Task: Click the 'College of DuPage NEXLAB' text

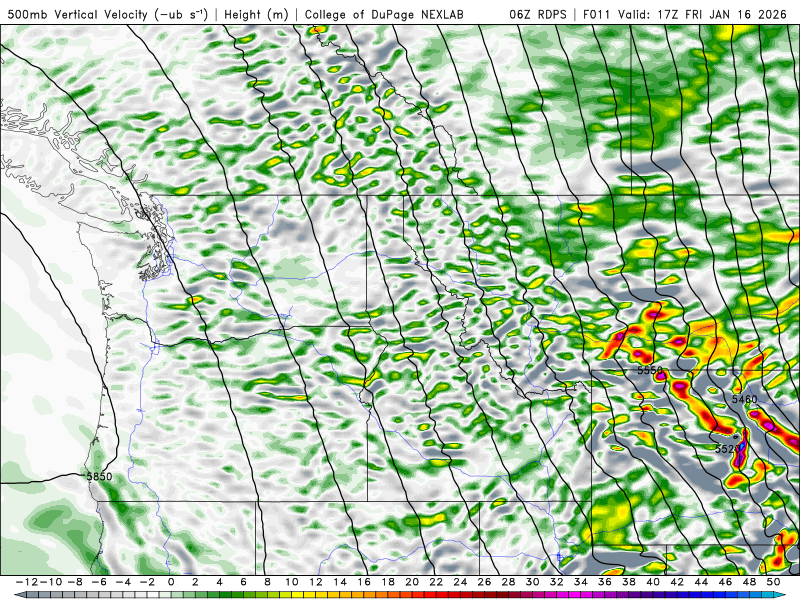Action: pos(384,14)
